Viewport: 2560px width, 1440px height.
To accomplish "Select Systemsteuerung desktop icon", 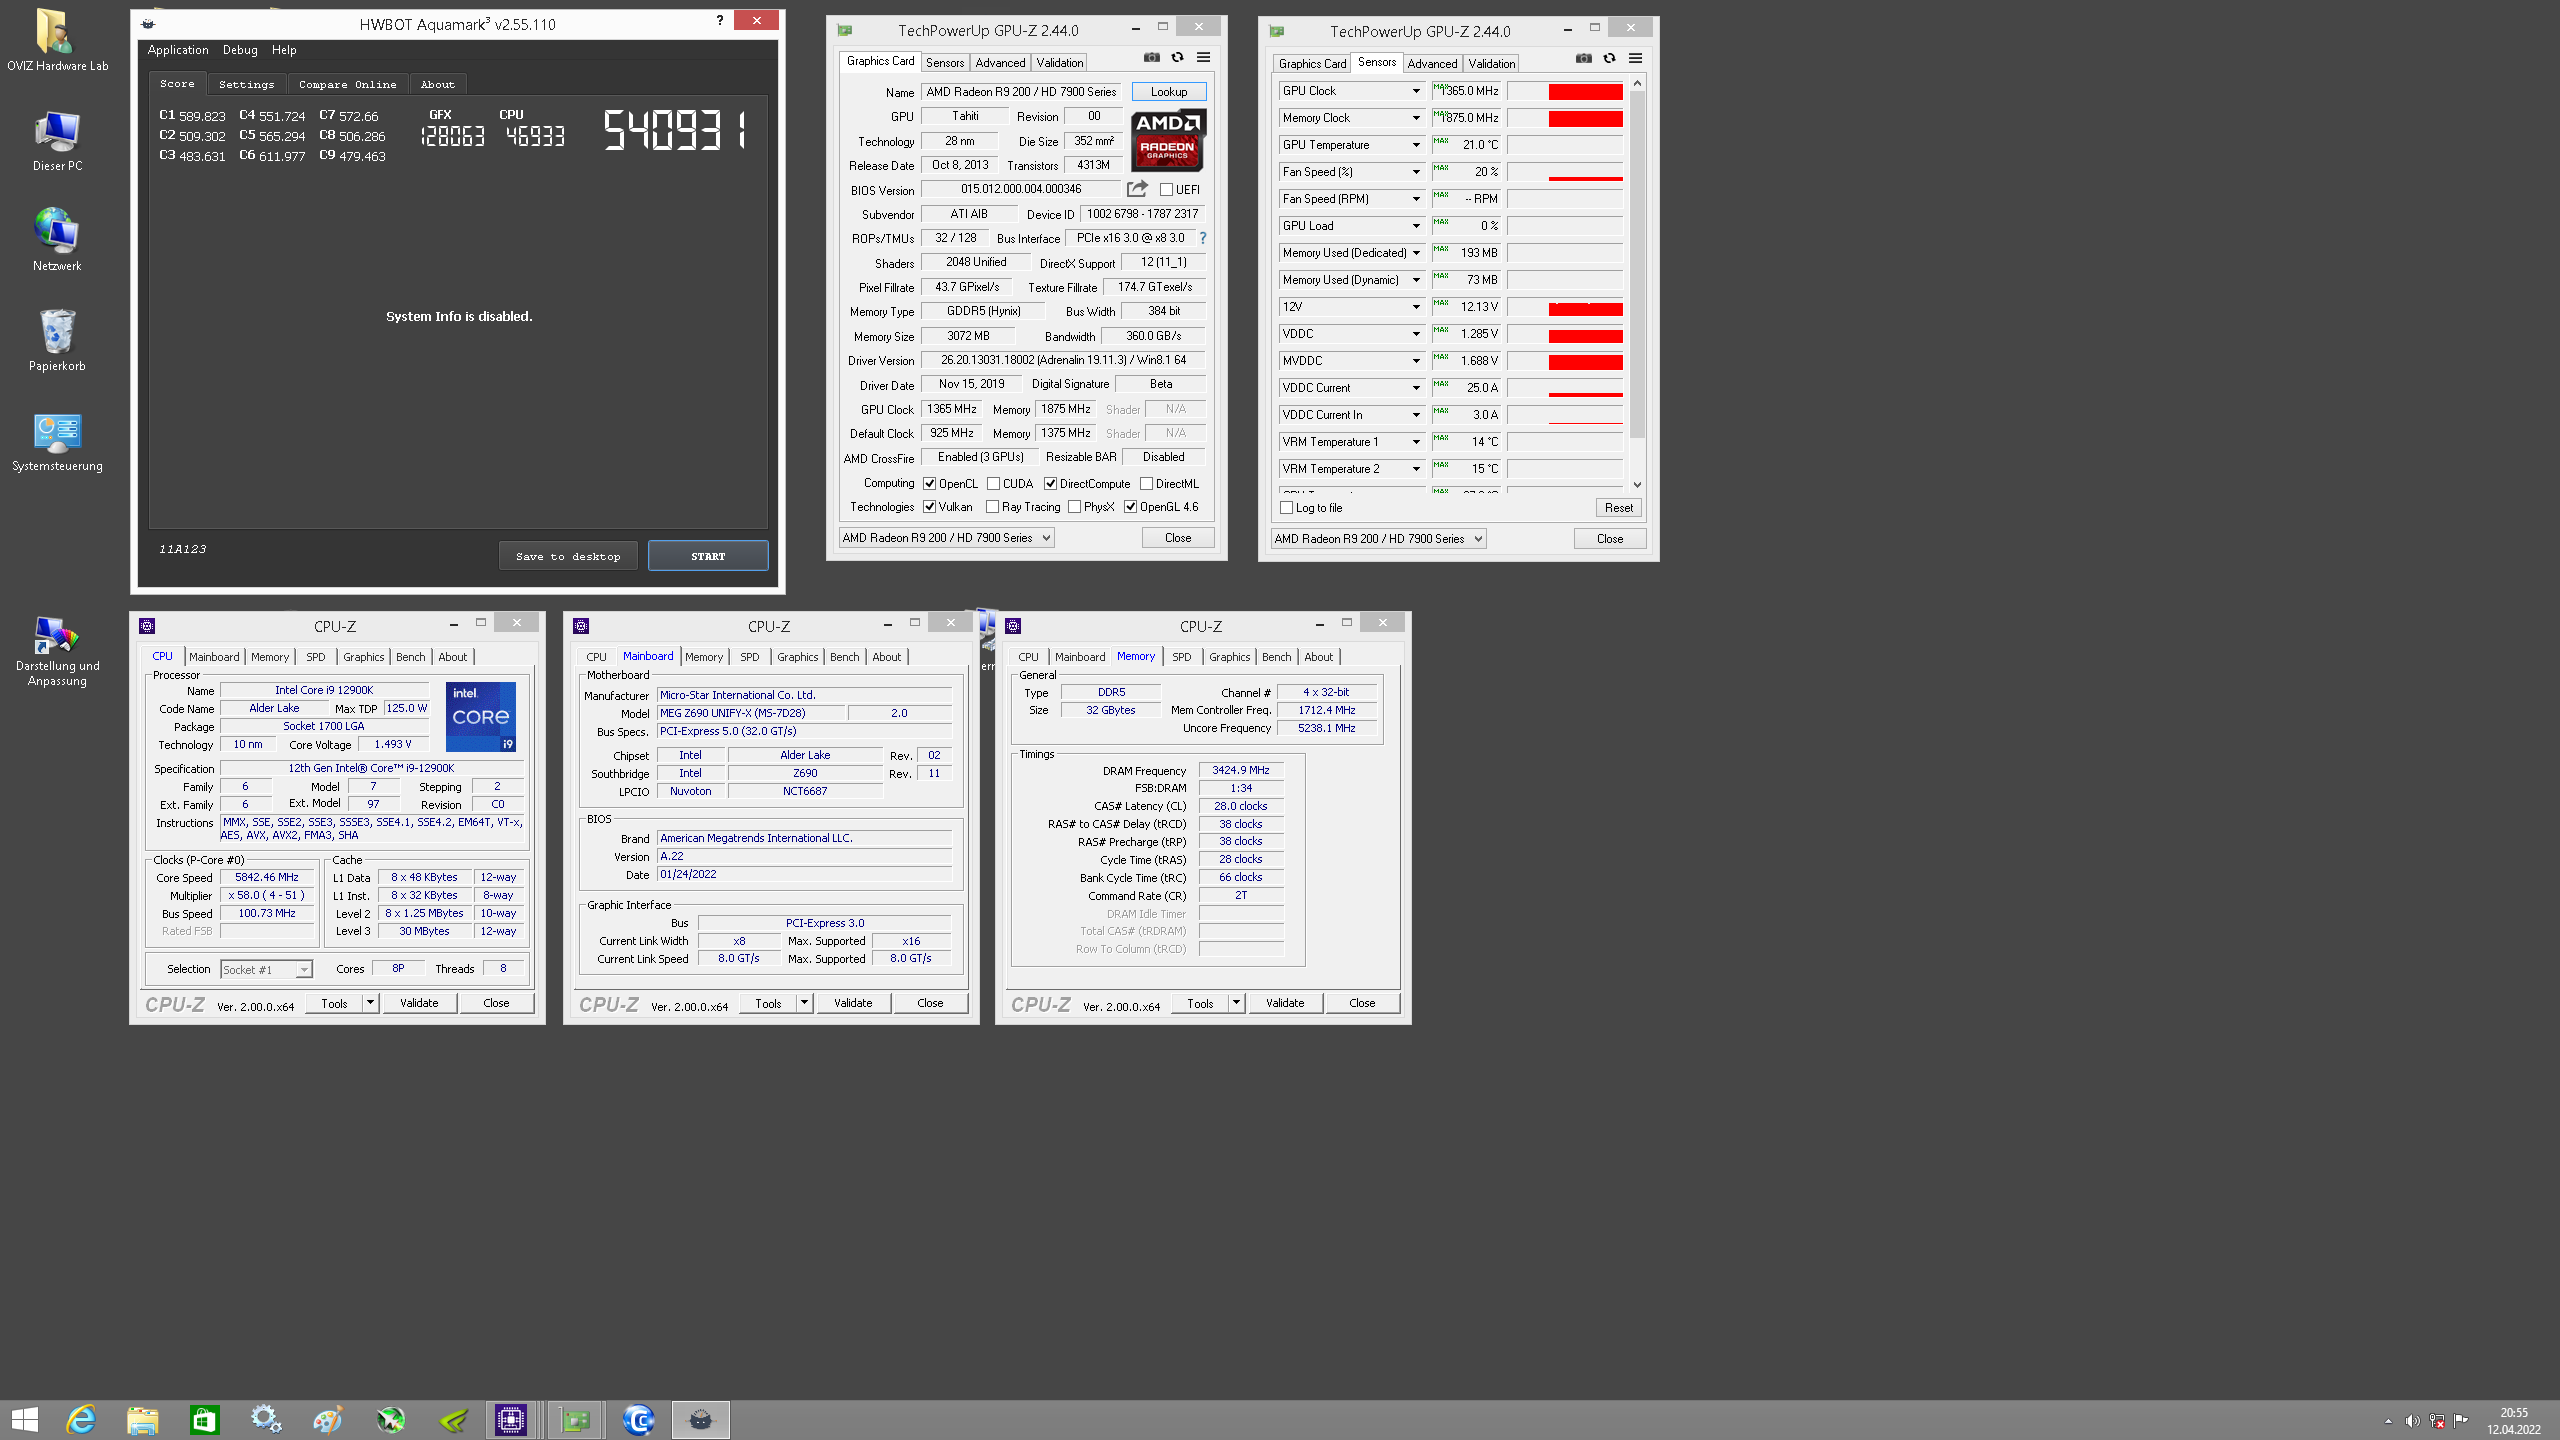I will (x=57, y=441).
